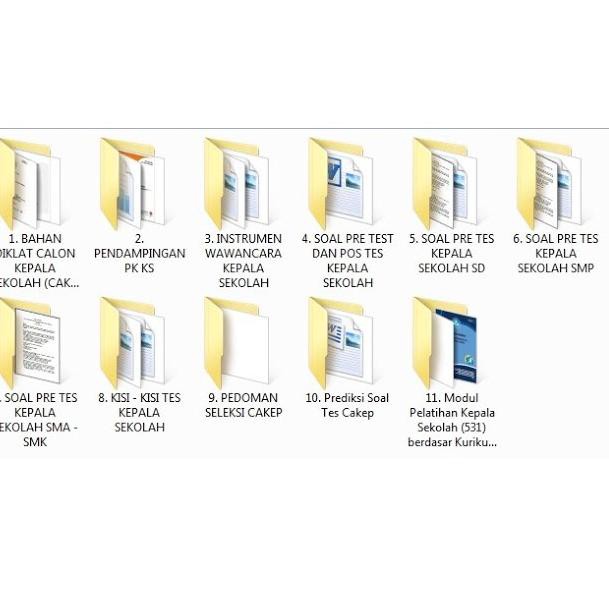
Task: Click the label '5. SOAL PRE TES KEPALA SEKOLAH SD'
Action: [452, 253]
